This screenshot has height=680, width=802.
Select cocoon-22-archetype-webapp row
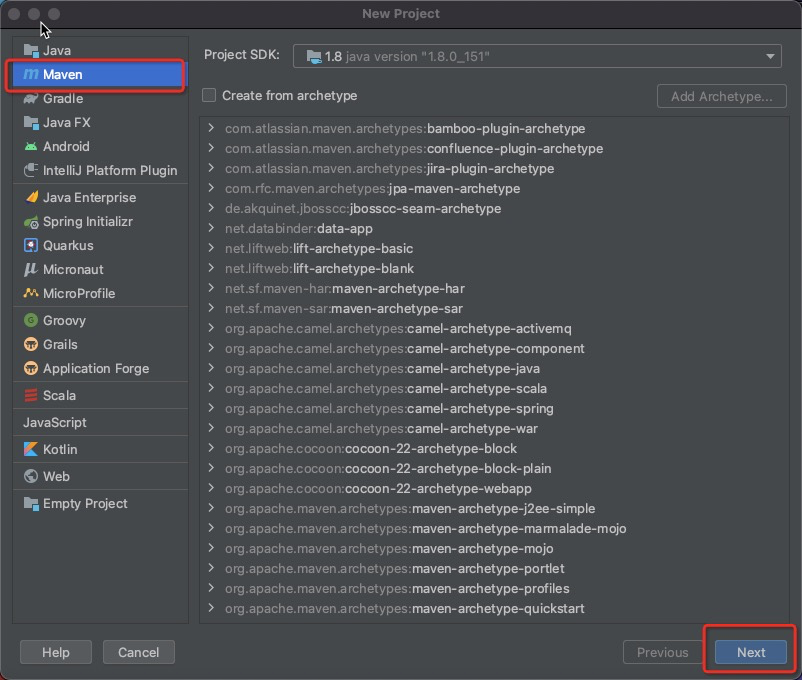click(x=494, y=488)
